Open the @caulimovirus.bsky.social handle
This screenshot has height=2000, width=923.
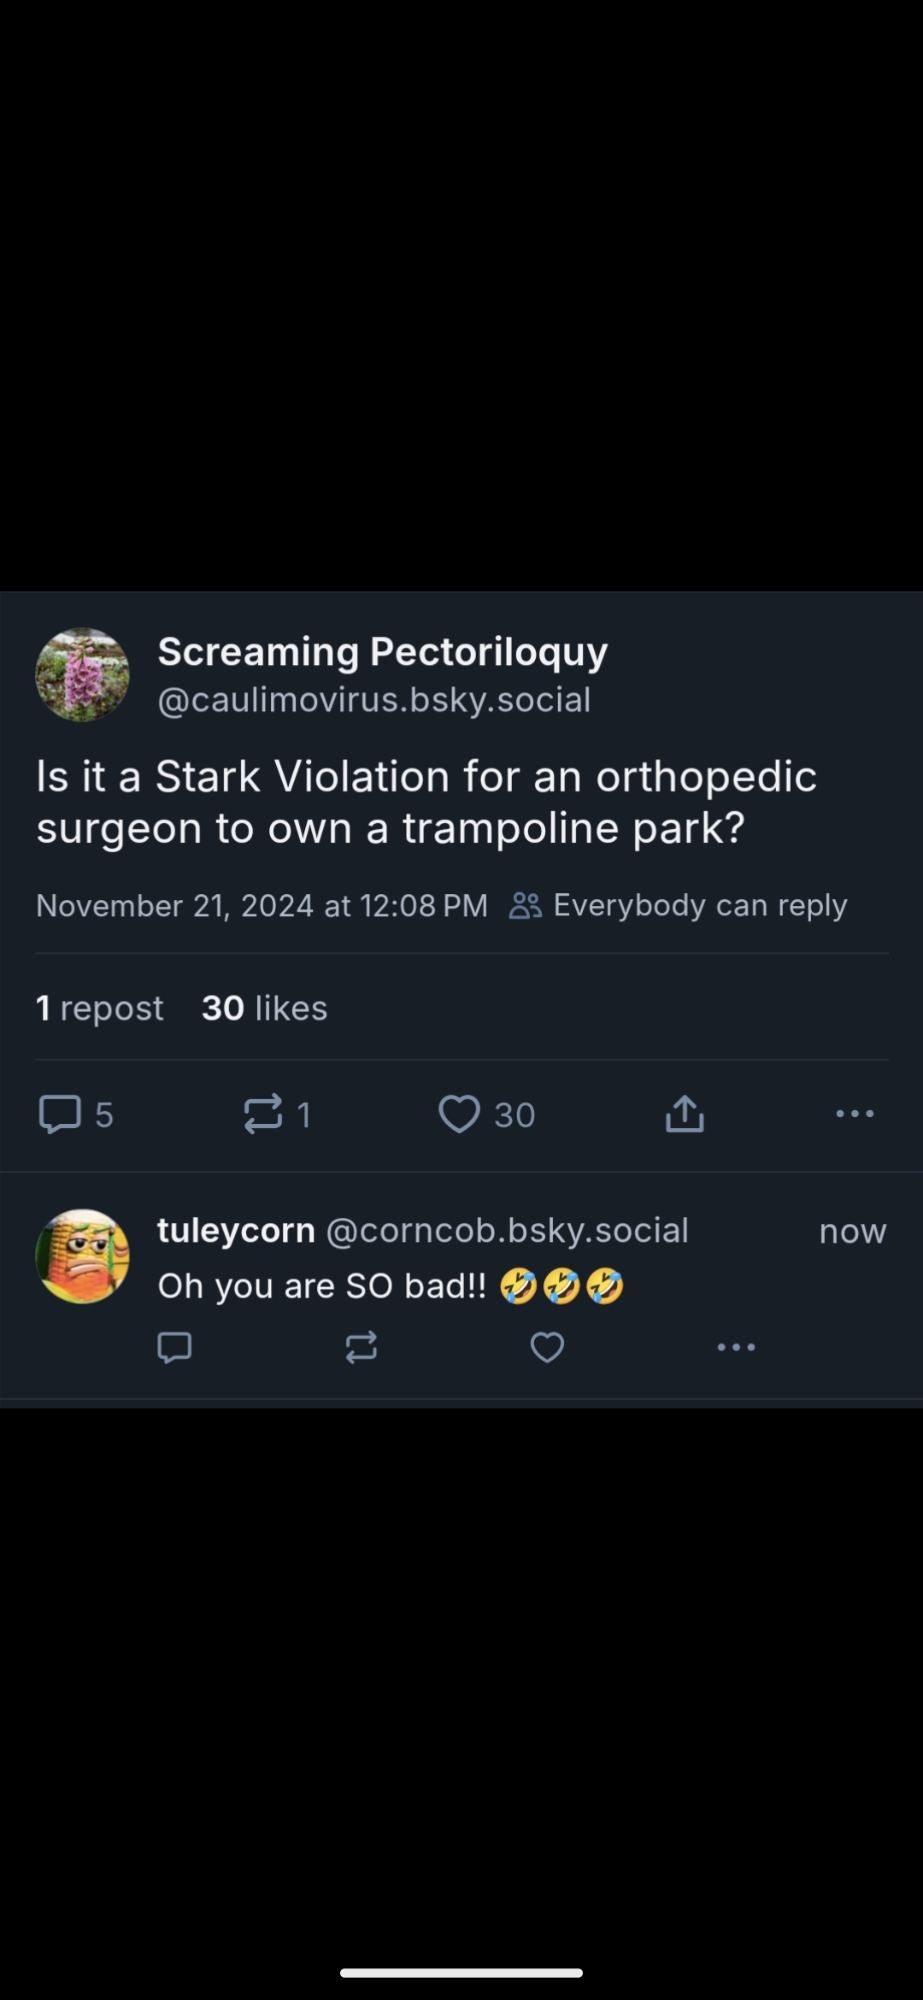pos(374,700)
